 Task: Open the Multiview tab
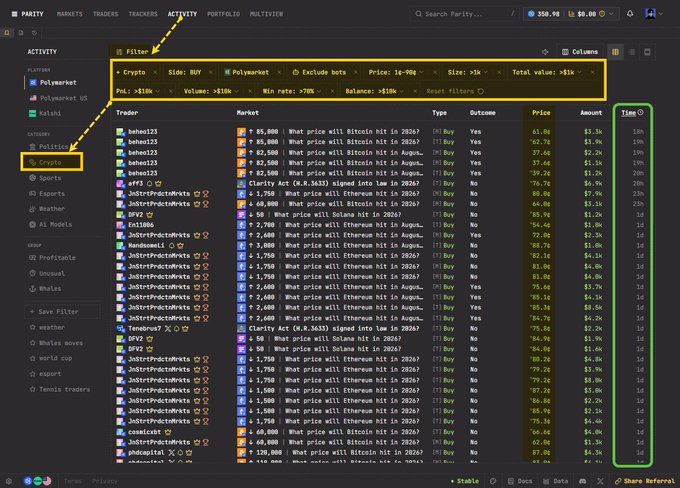click(266, 14)
